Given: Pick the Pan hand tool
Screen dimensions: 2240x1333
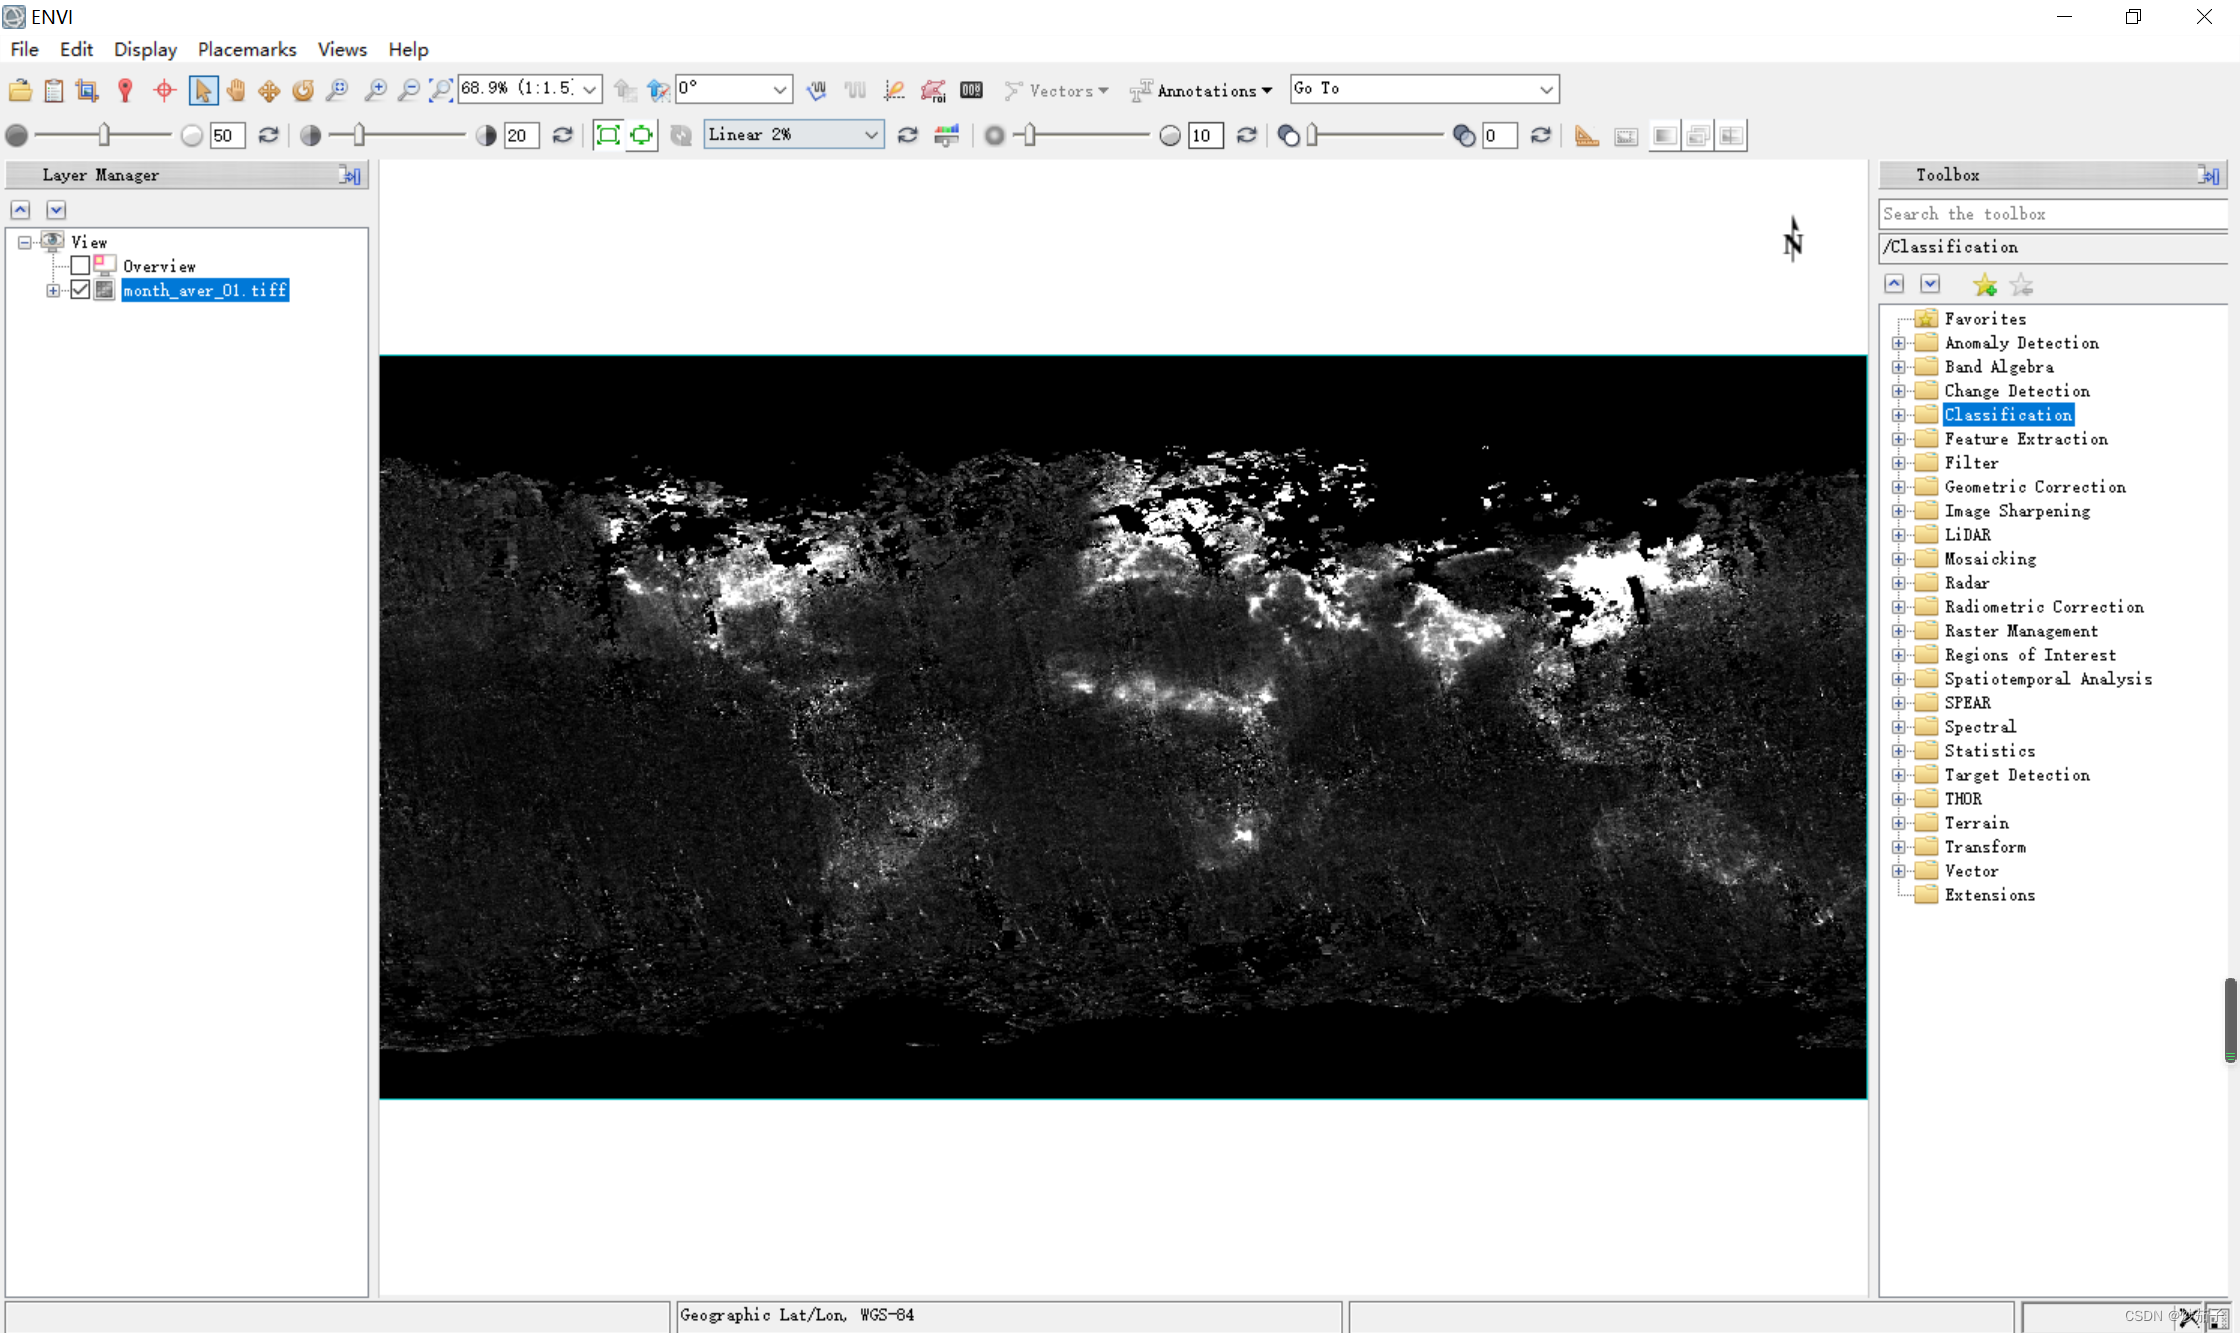Looking at the screenshot, I should 236,90.
